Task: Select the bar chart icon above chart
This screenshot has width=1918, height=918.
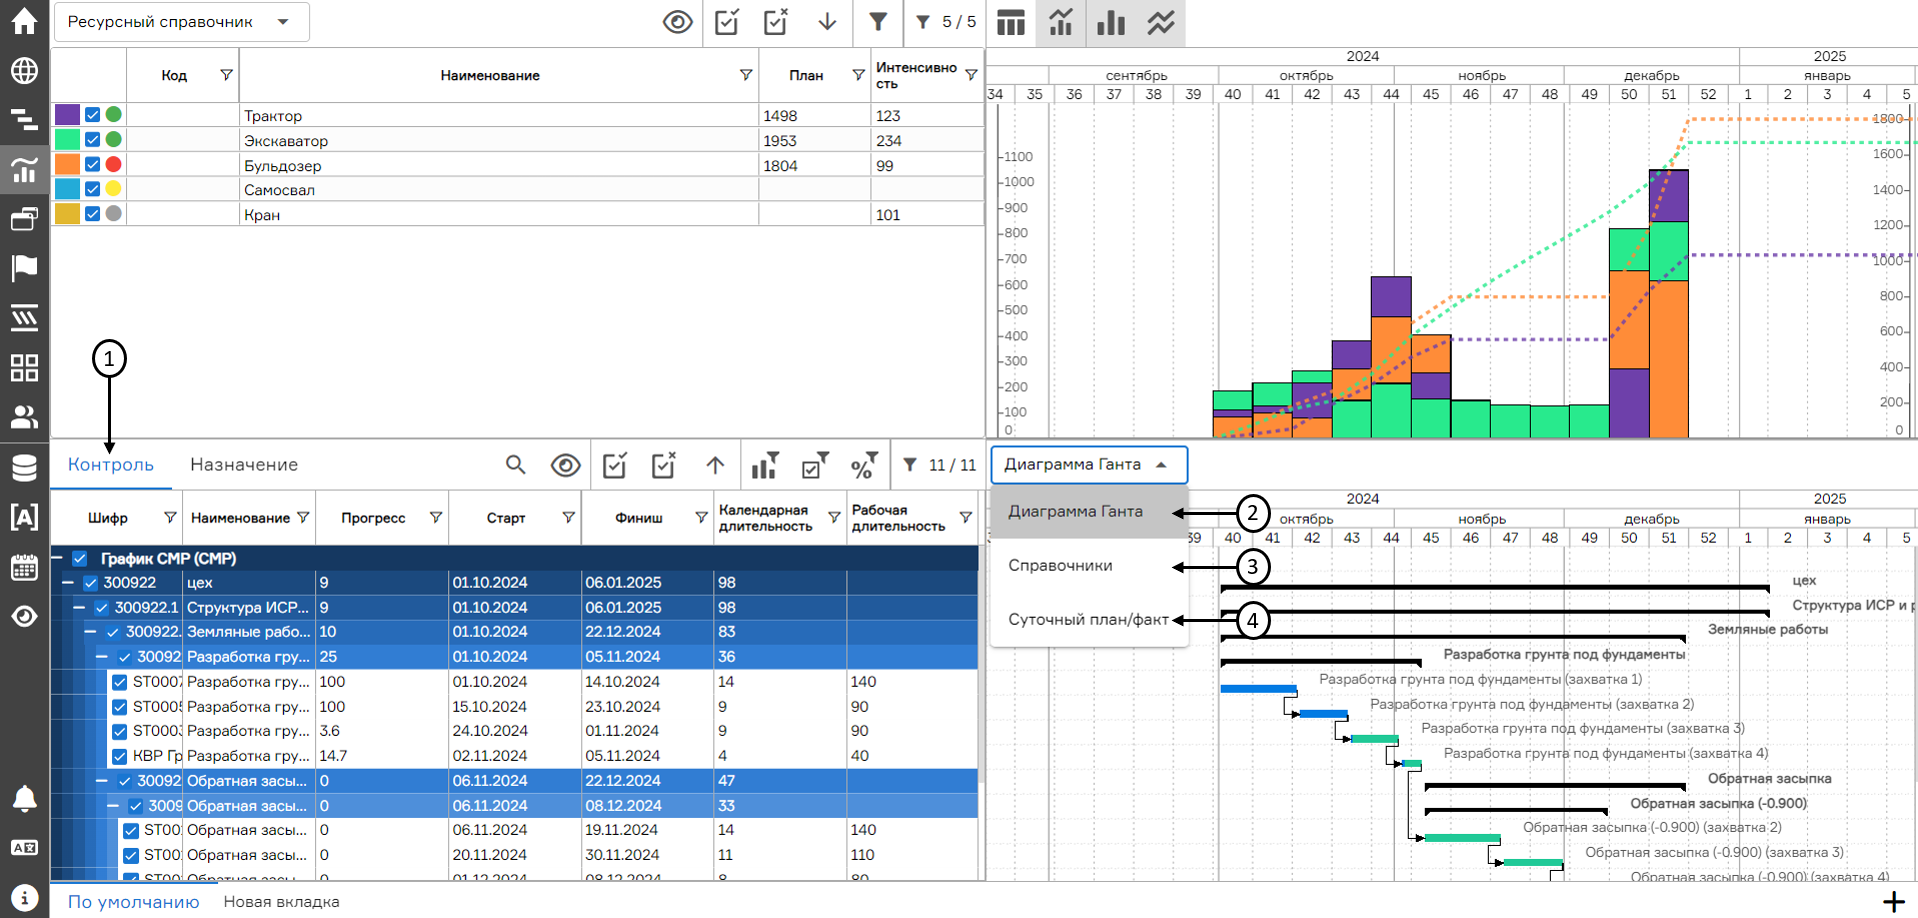Action: (x=1111, y=22)
